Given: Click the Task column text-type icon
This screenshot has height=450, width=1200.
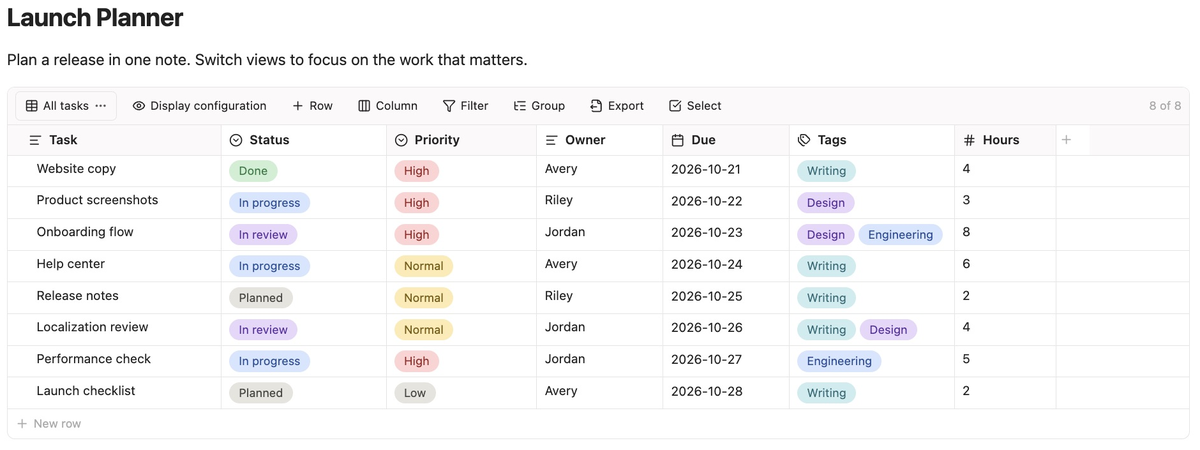Looking at the screenshot, I should click(35, 140).
